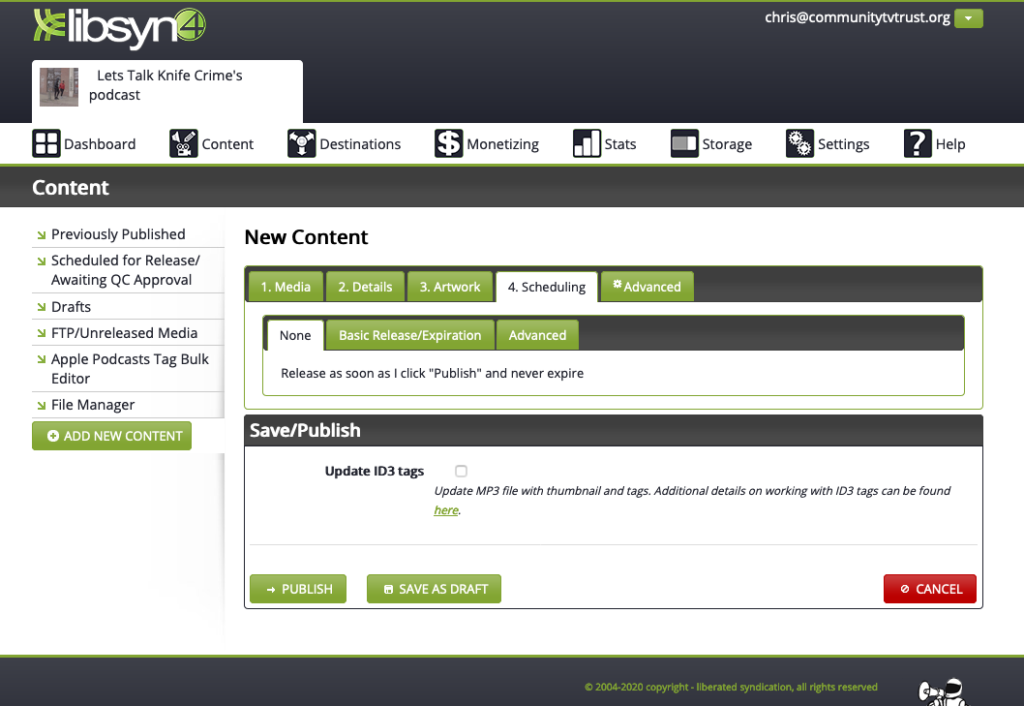Open the account dropdown arrow
Screen dimensions: 1024x706
coord(968,18)
